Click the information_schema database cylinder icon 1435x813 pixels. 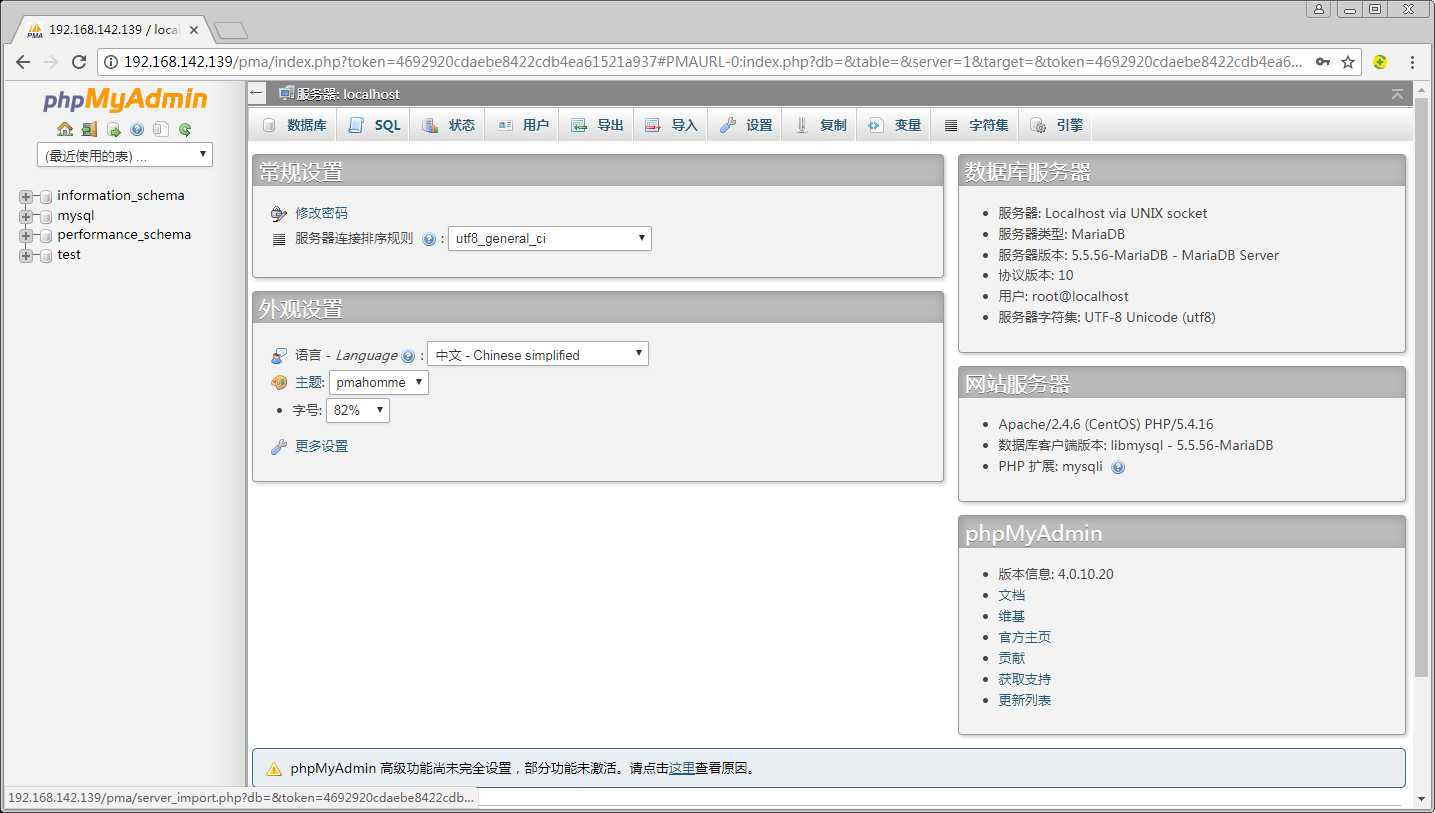[45, 197]
